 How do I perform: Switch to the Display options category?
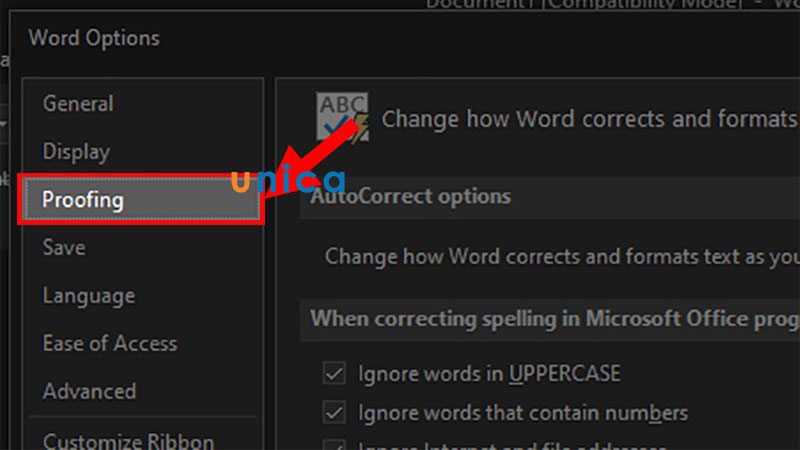tap(76, 151)
